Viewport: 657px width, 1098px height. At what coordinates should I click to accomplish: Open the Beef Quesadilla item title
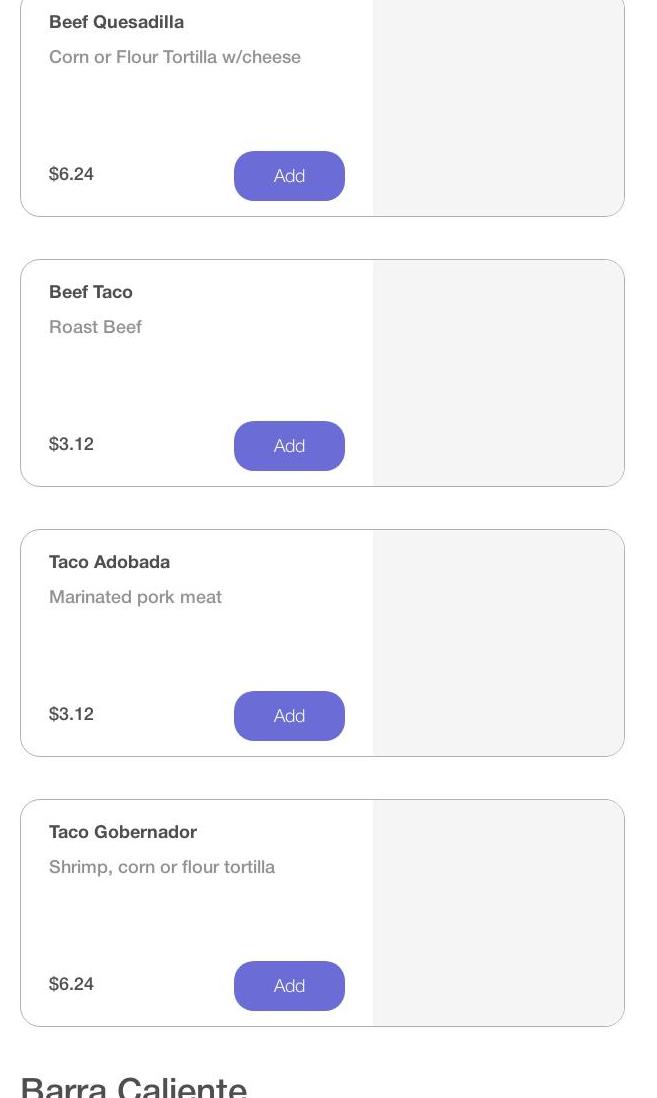(116, 22)
